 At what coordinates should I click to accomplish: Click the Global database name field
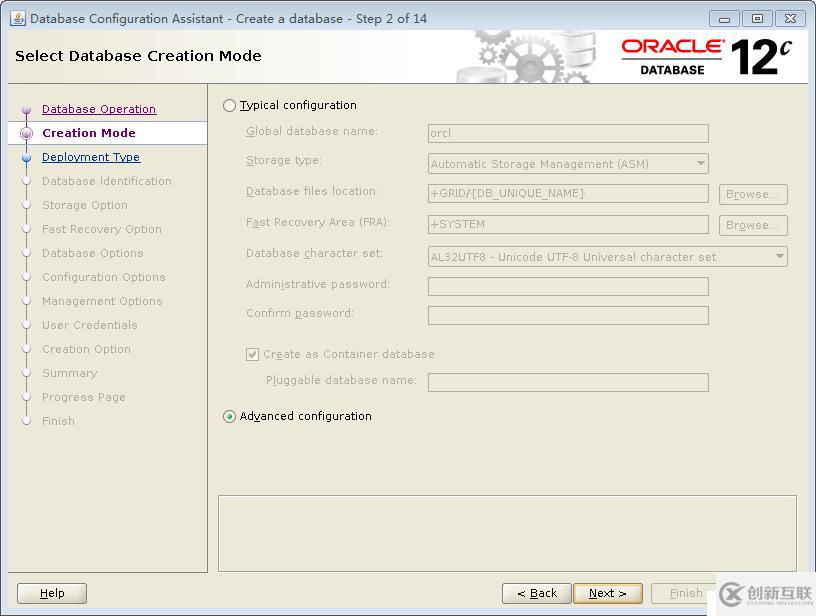[568, 133]
